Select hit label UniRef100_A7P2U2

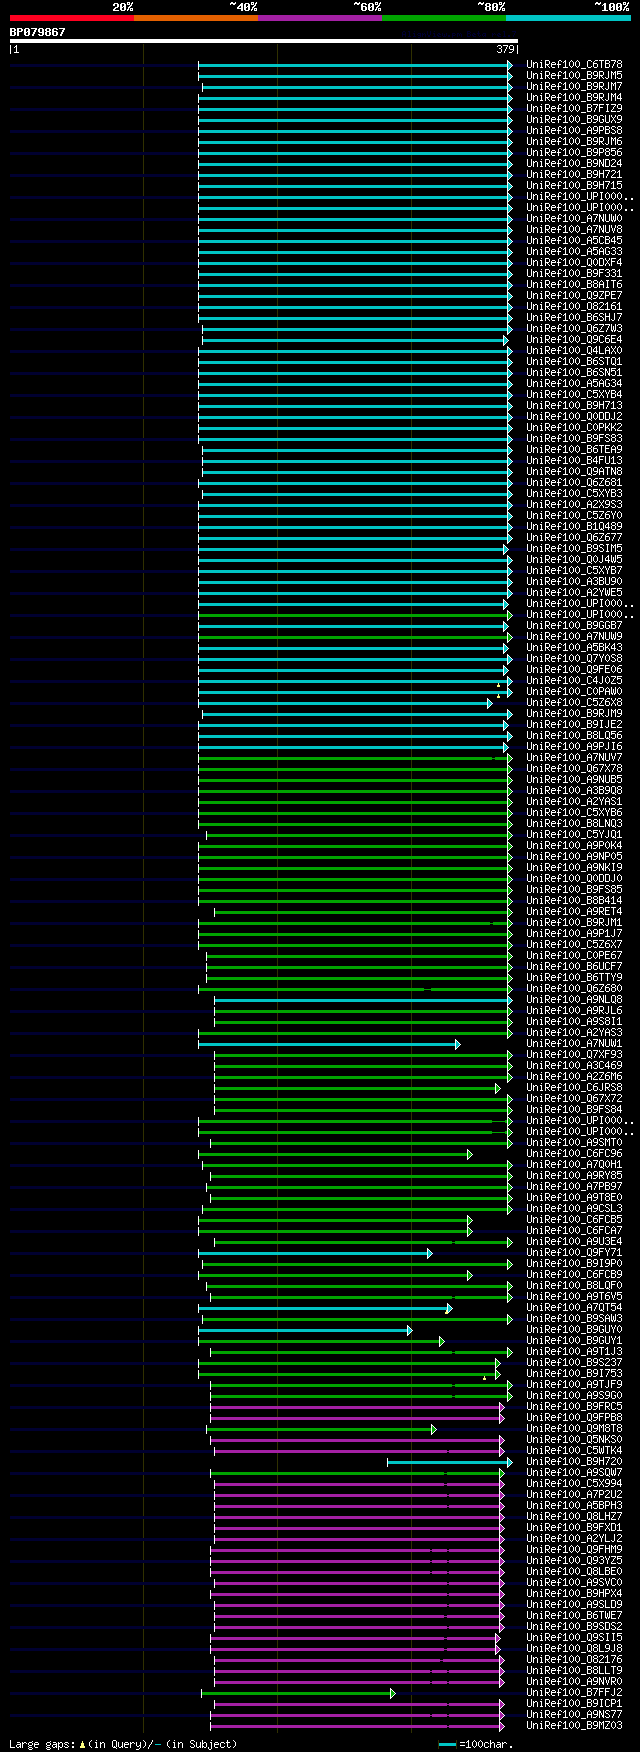574,1495
